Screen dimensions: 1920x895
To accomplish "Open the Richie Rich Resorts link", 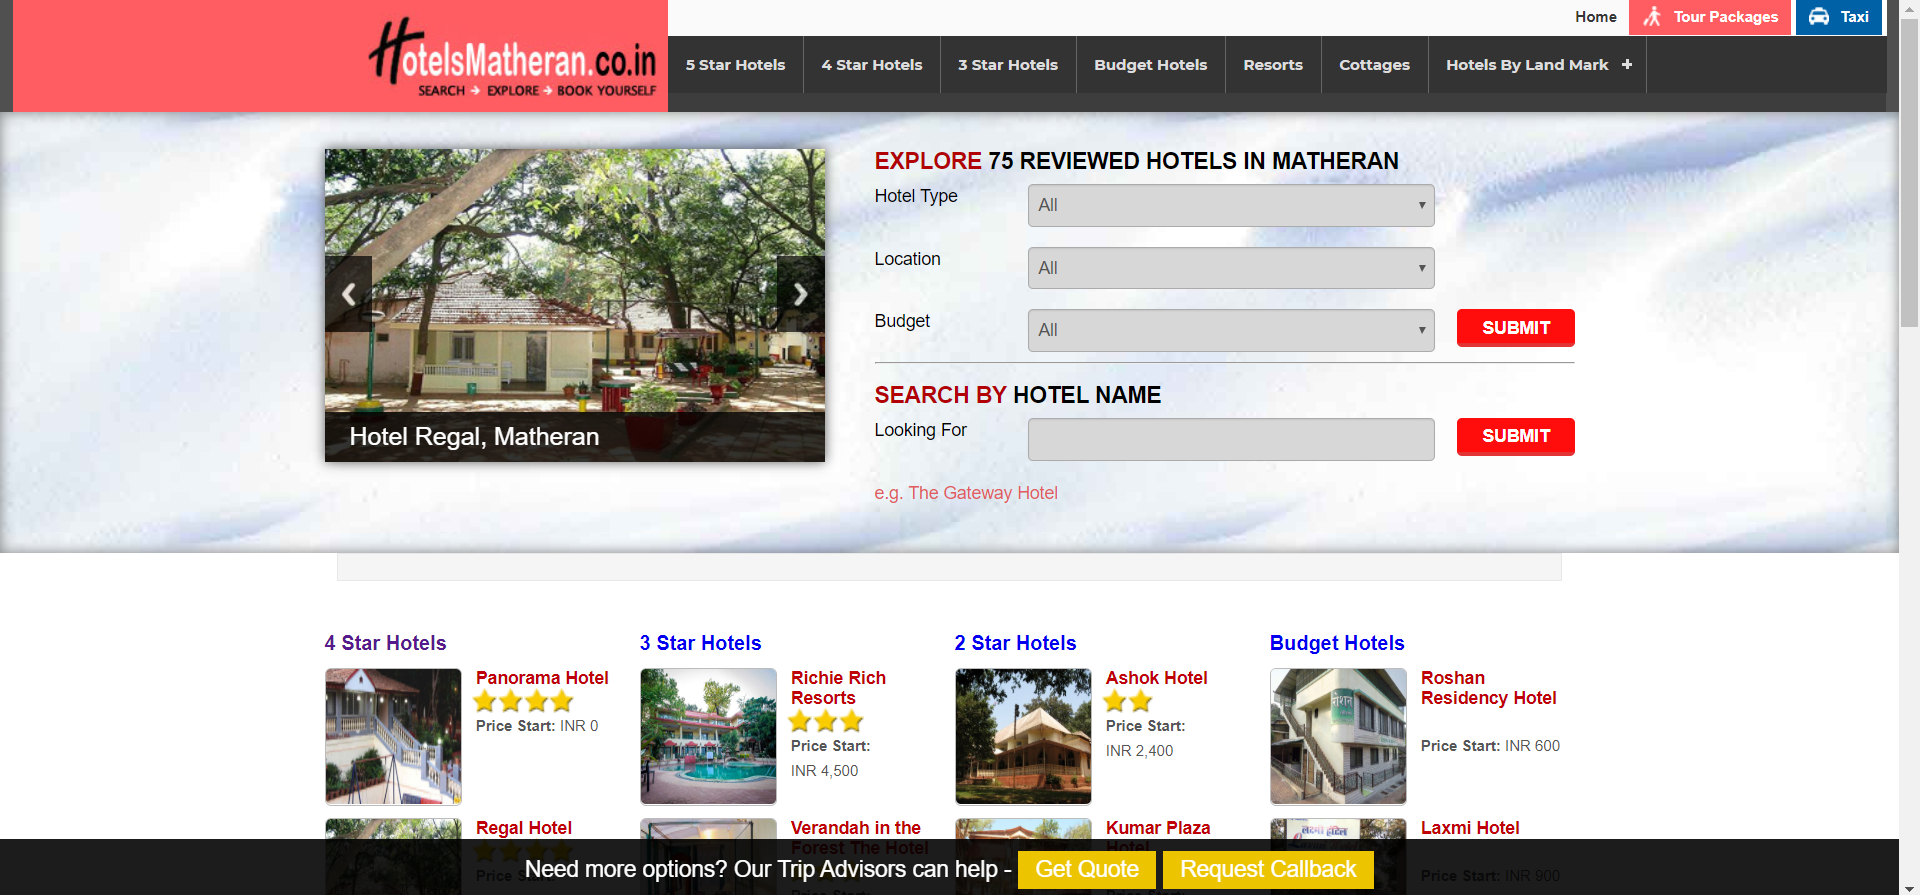I will click(x=838, y=688).
